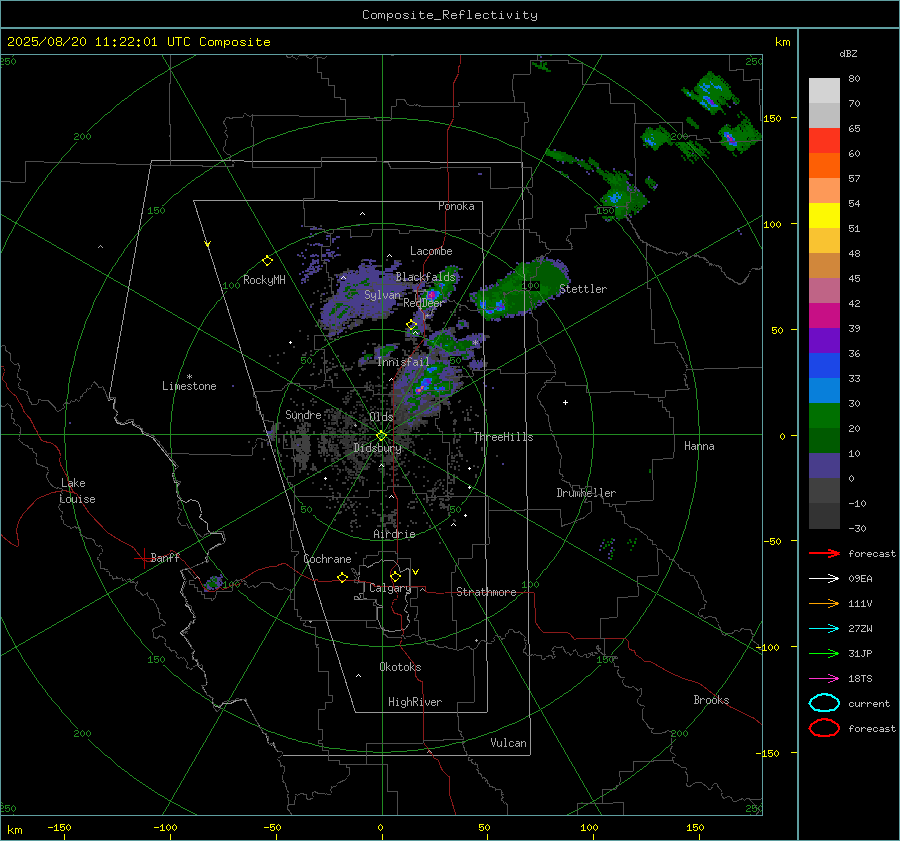Image resolution: width=900 pixels, height=841 pixels.
Task: Click the small echo southeast of Banff
Action: point(214,583)
